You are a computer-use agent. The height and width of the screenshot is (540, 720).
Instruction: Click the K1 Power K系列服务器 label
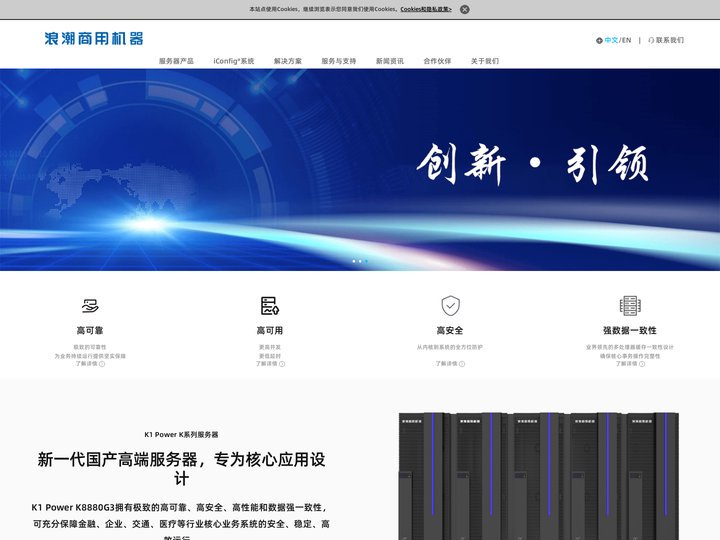pyautogui.click(x=181, y=434)
